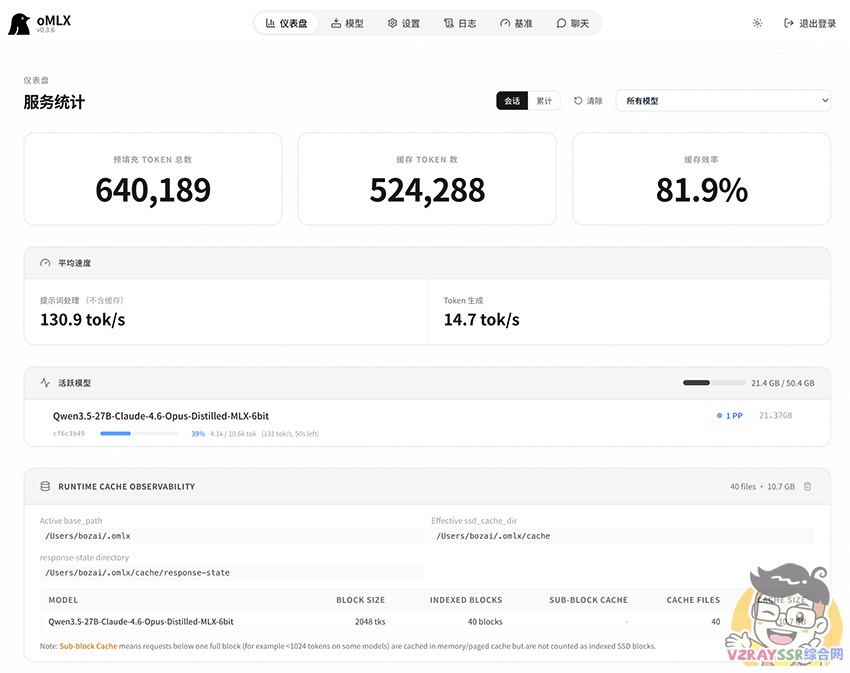Switch statistics view to 累计
The height and width of the screenshot is (673, 850).
543,101
